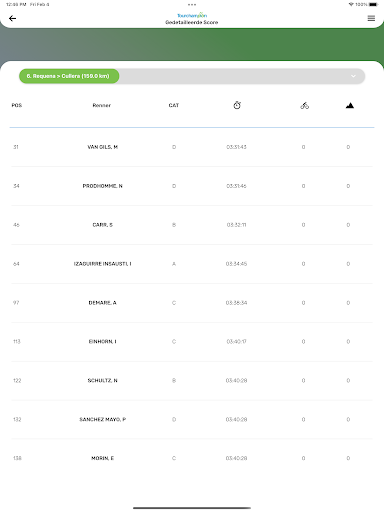
Task: Open rider VAN GILS, M
Action: click(x=103, y=147)
